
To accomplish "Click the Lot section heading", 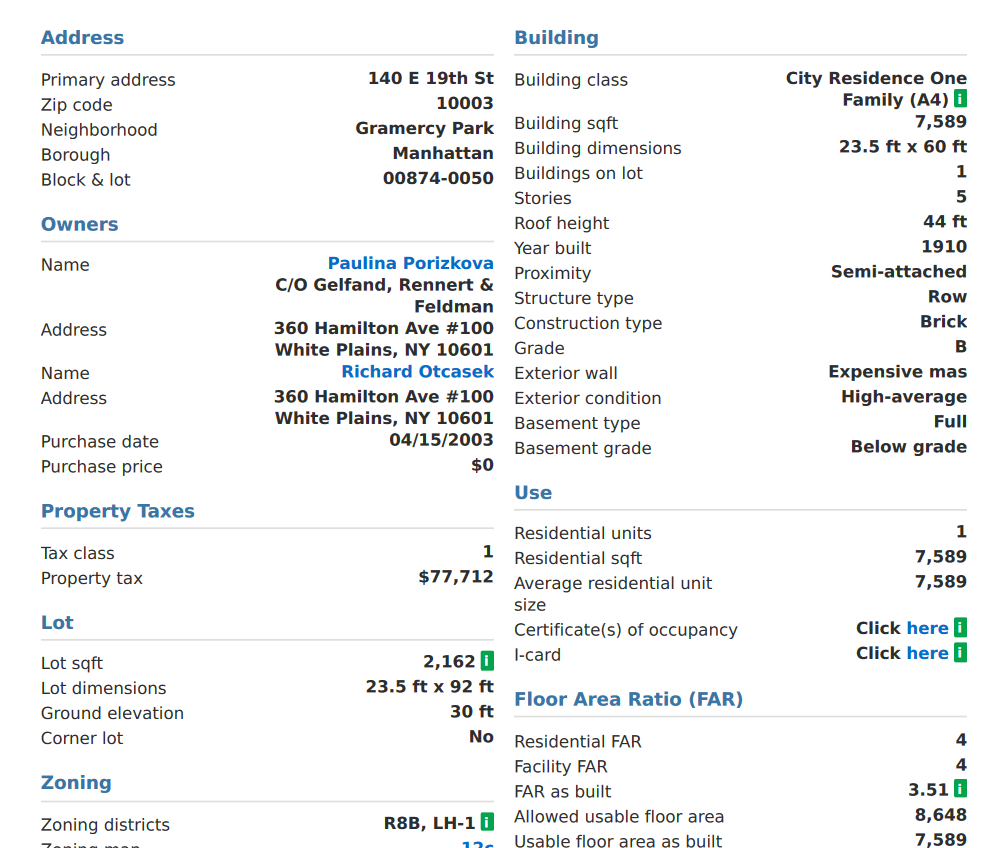I will [57, 622].
